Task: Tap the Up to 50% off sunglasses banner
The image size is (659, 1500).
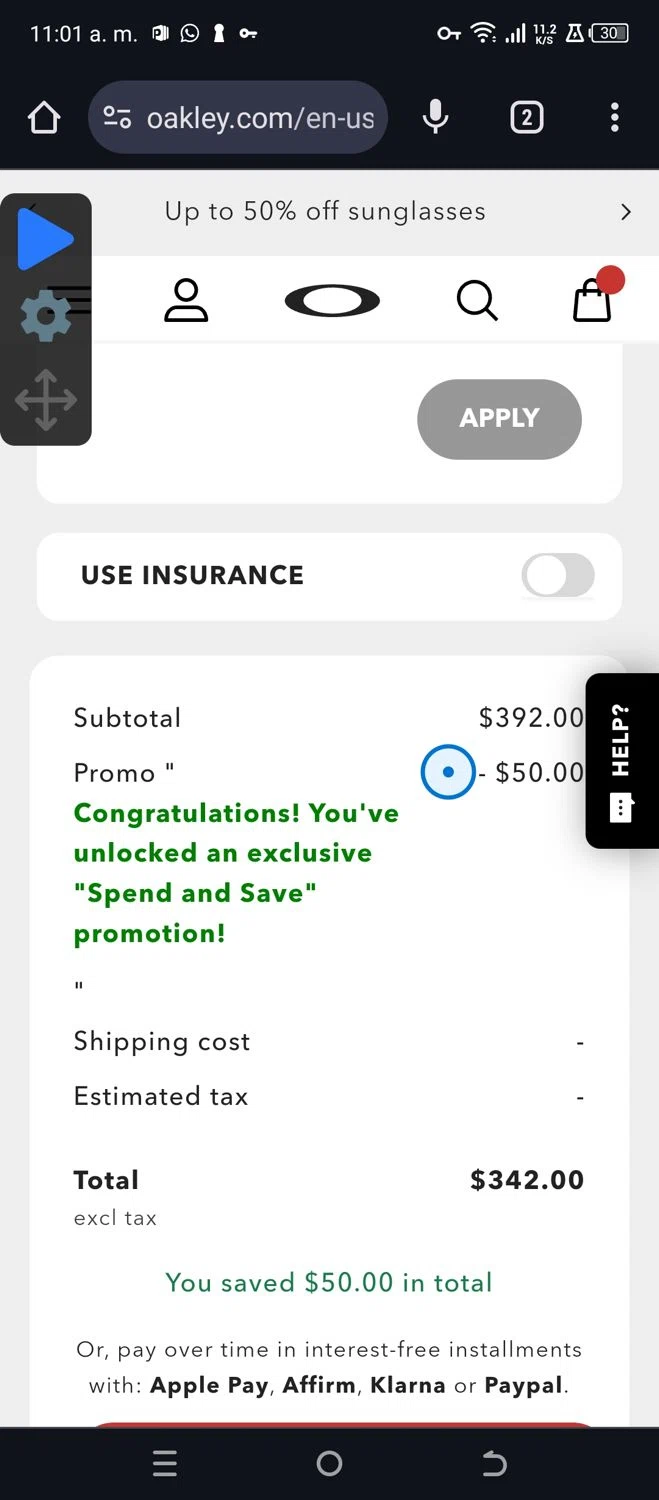Action: click(325, 212)
